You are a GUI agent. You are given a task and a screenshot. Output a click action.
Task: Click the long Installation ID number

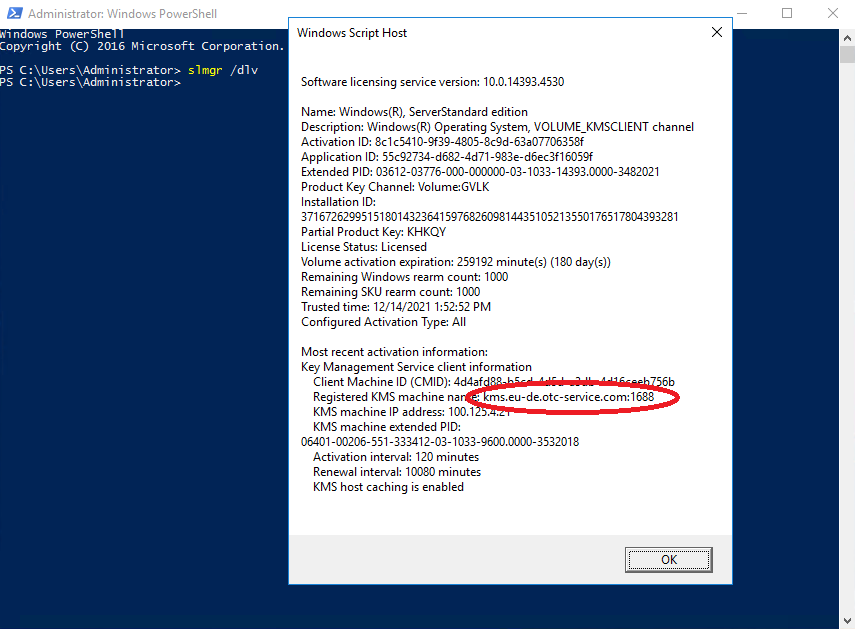pos(489,217)
